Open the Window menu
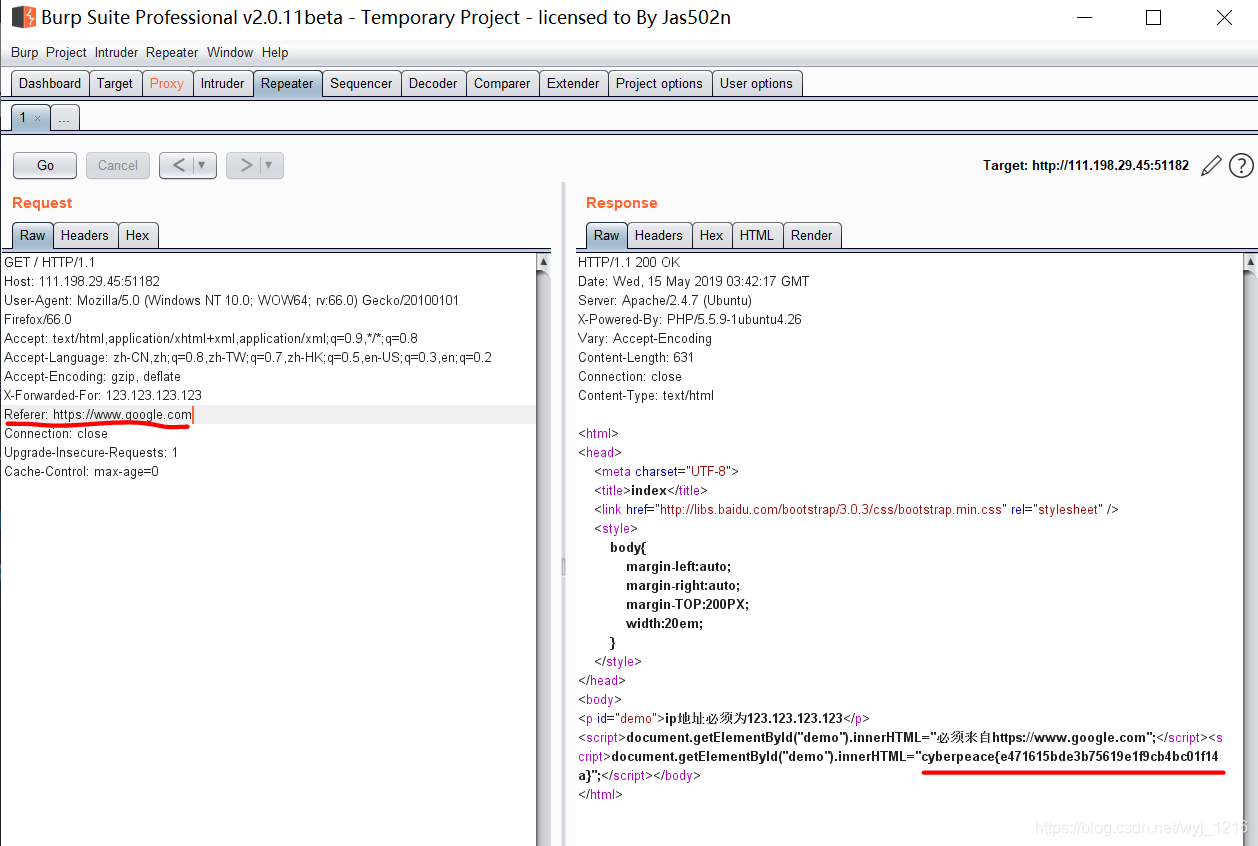The height and width of the screenshot is (846, 1258). coord(230,52)
